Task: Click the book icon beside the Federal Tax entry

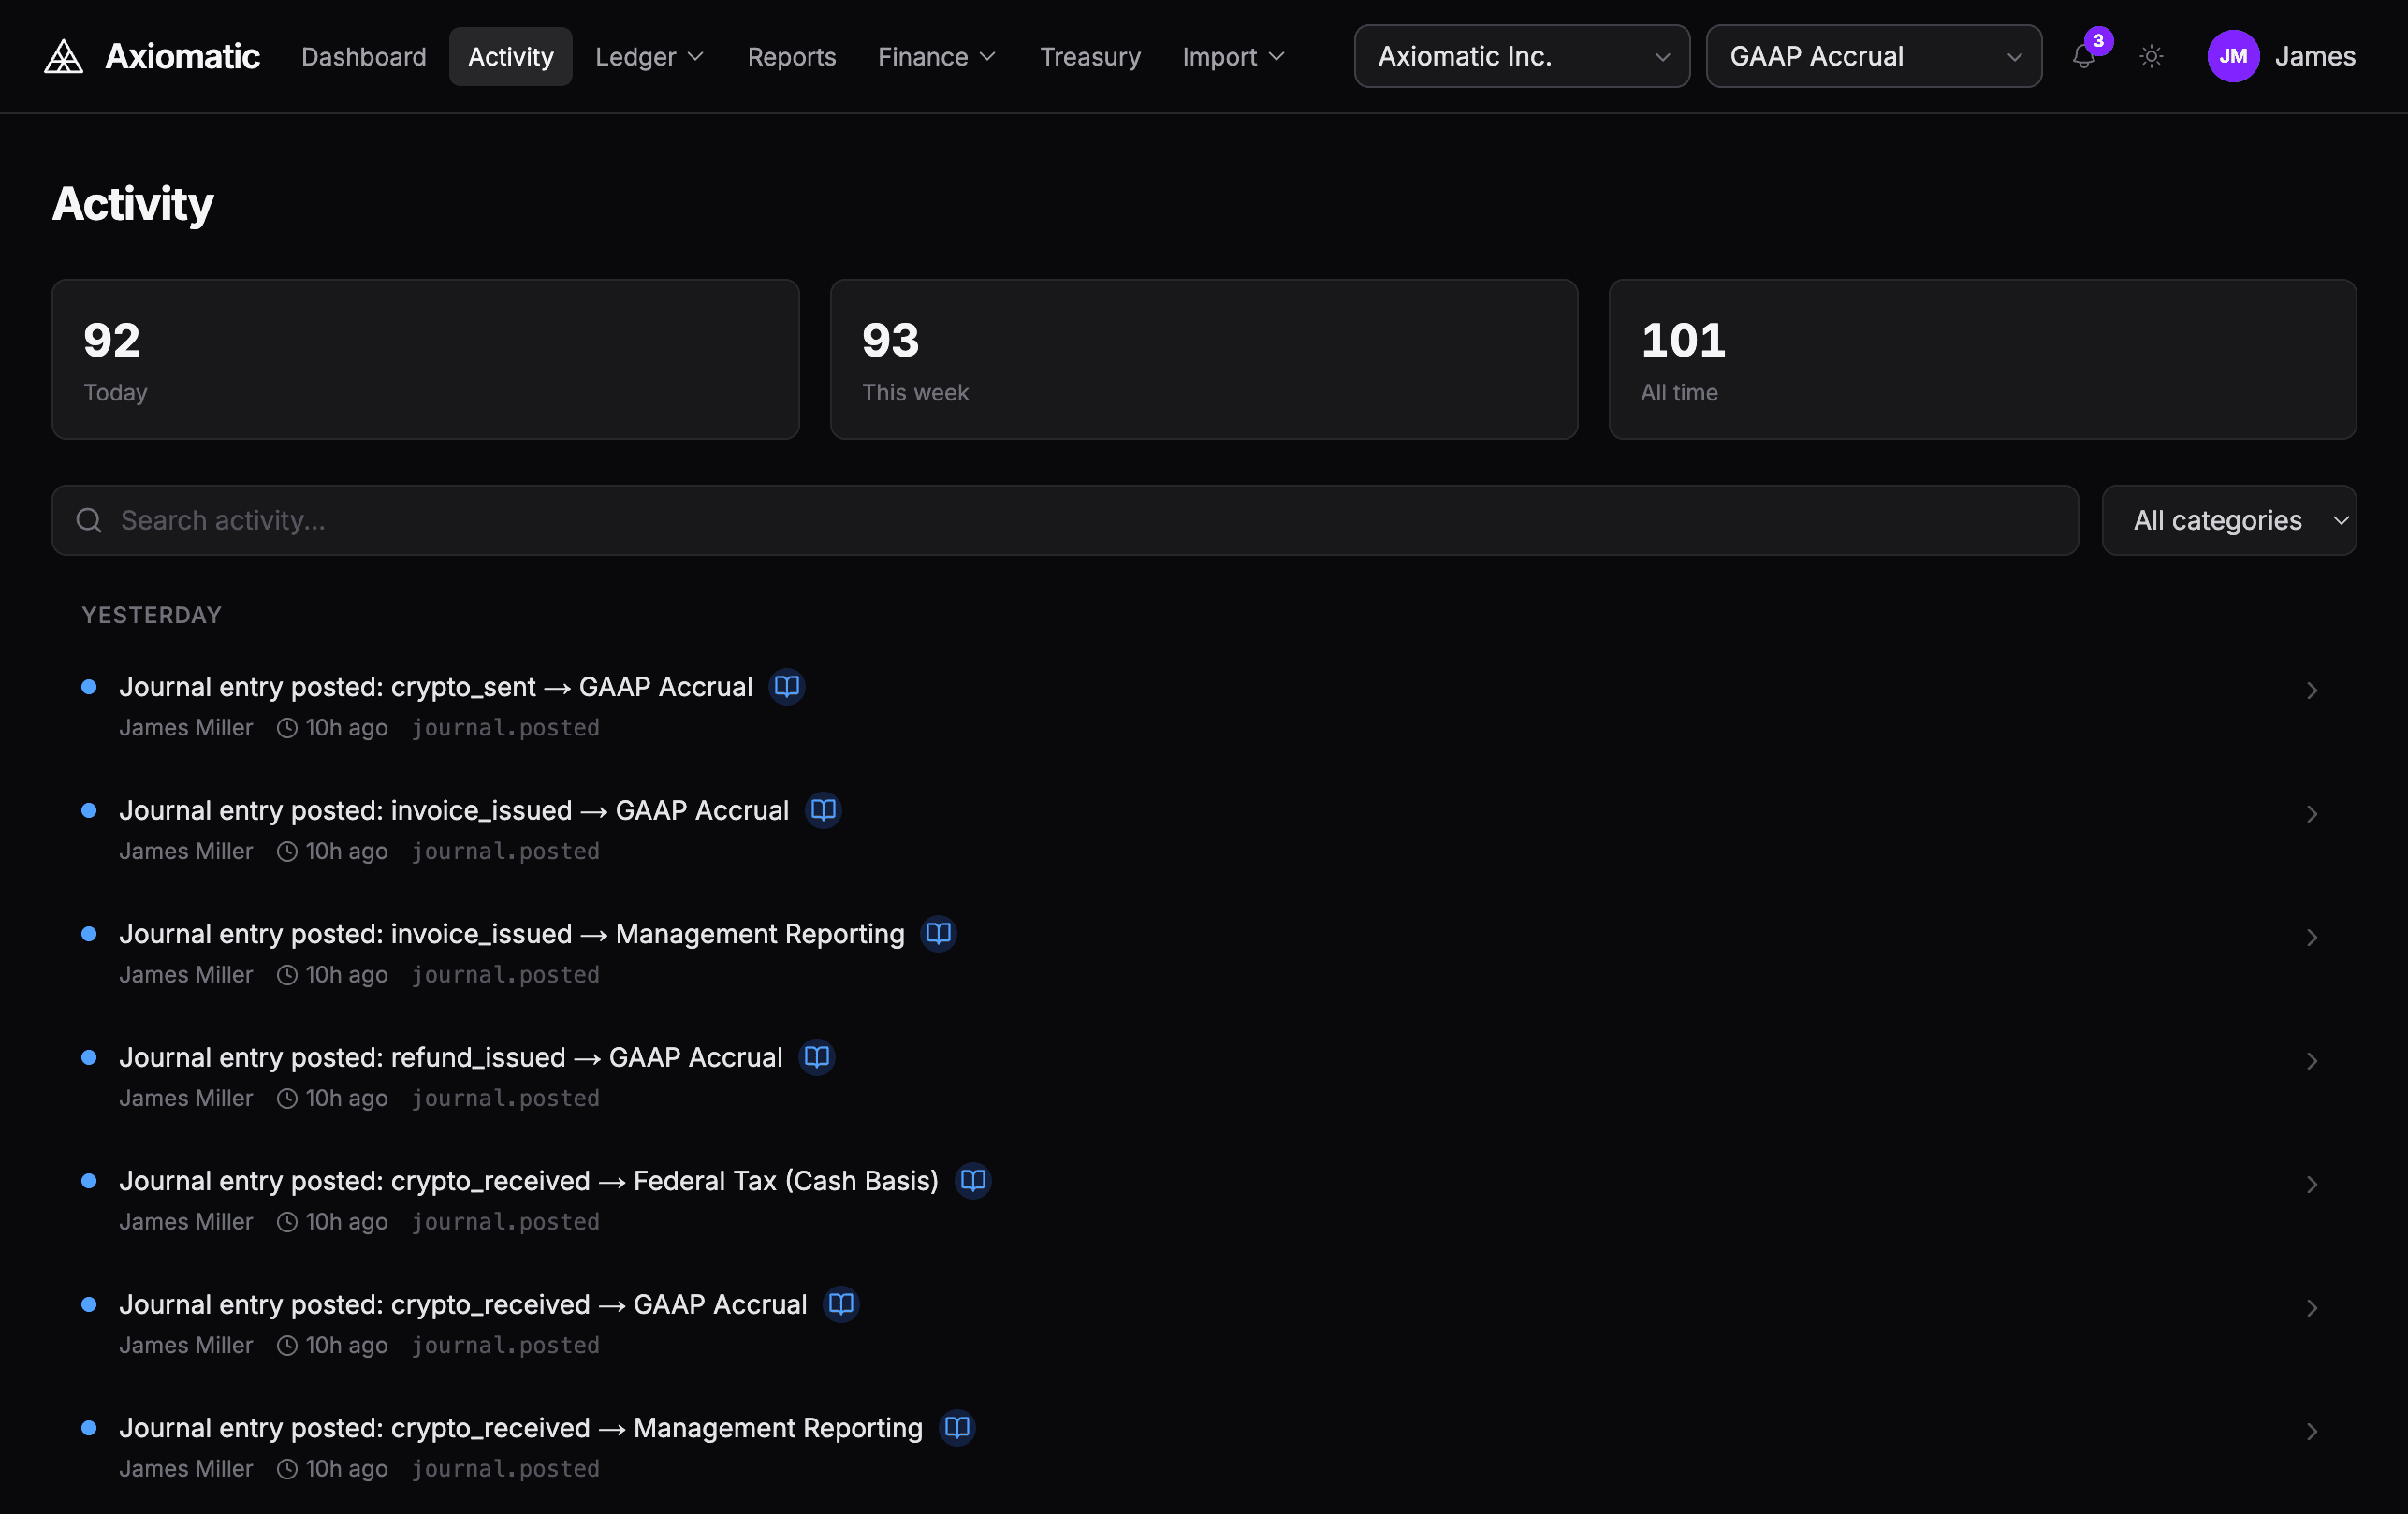Action: 971,1181
